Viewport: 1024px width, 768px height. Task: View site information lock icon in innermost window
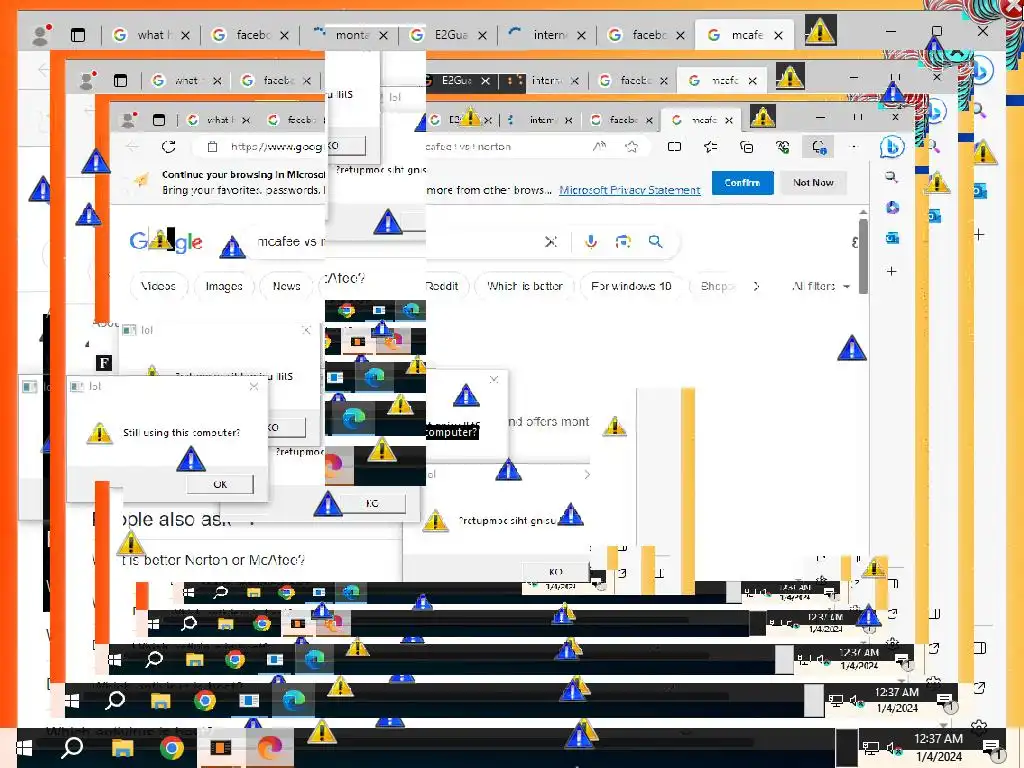click(212, 147)
